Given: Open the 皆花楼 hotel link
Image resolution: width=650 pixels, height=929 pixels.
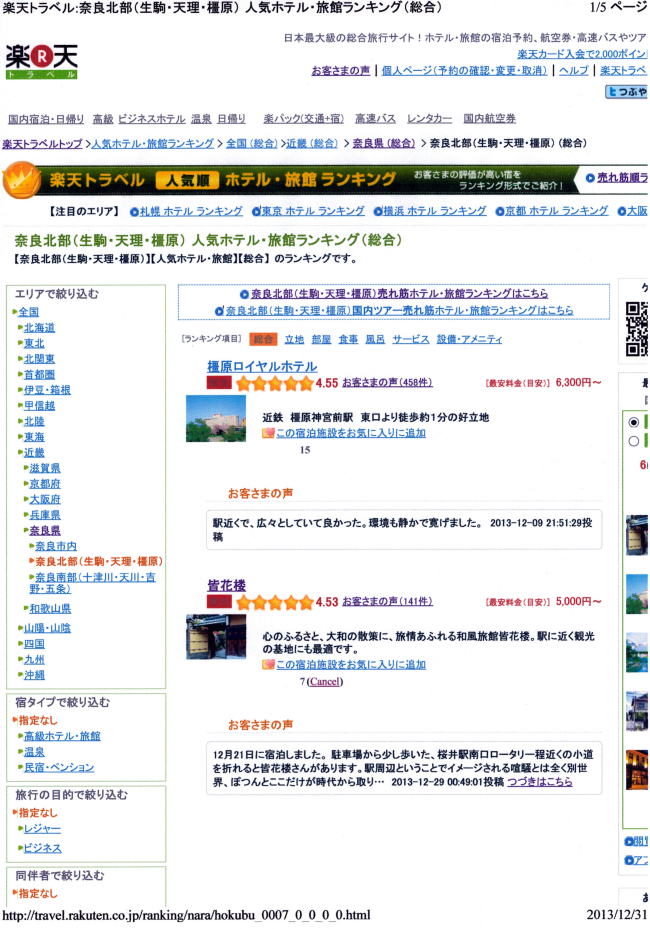Looking at the screenshot, I should click(226, 586).
